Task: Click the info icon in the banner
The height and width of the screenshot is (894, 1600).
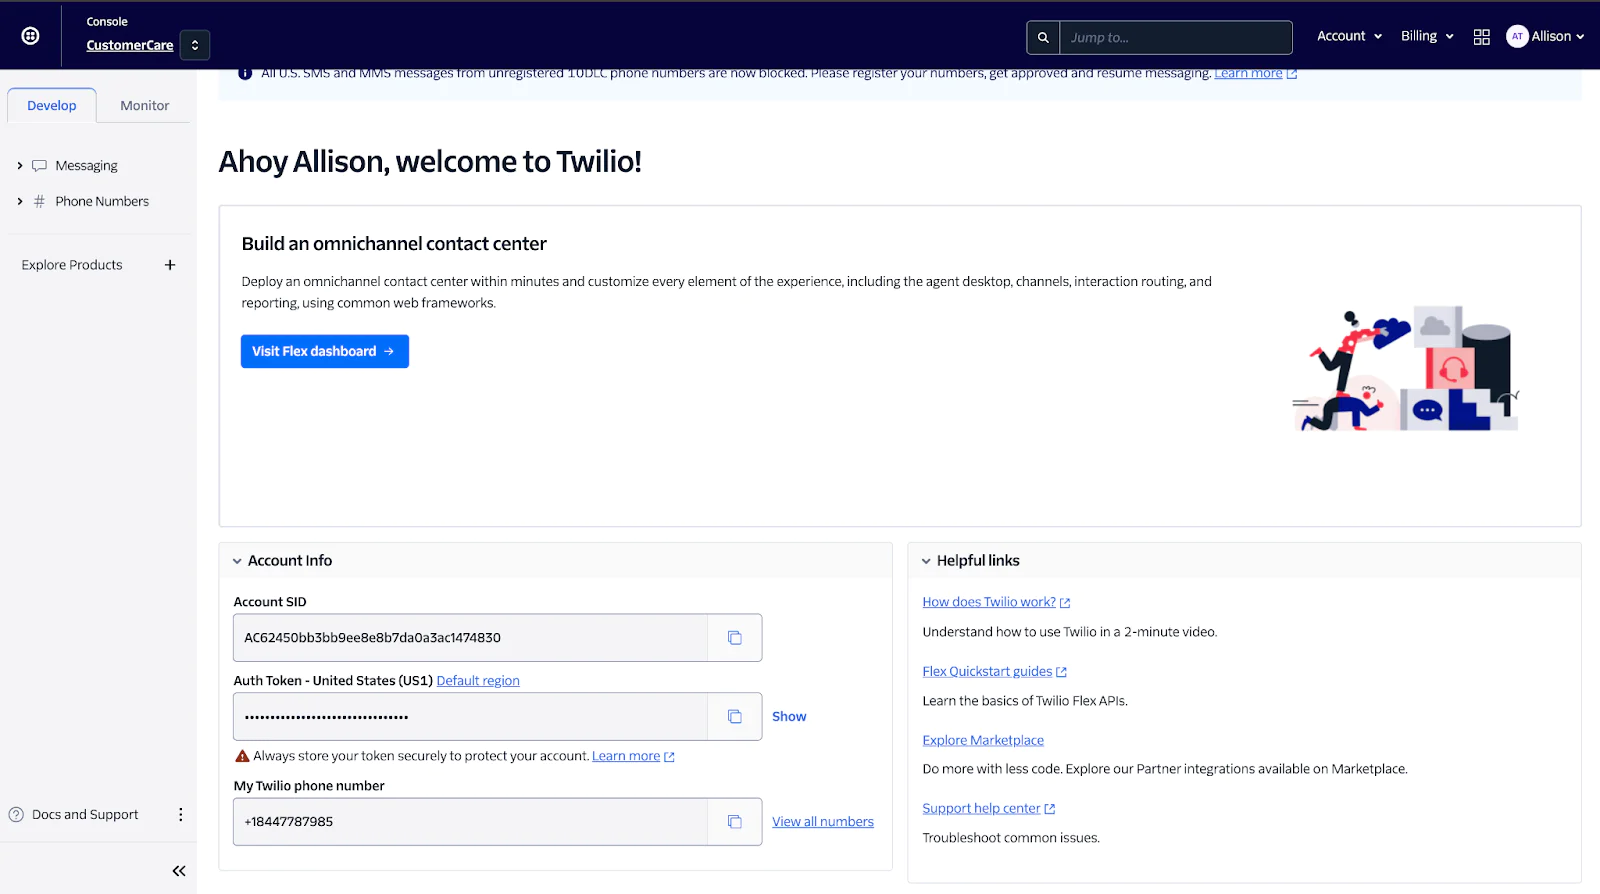Action: tap(245, 74)
